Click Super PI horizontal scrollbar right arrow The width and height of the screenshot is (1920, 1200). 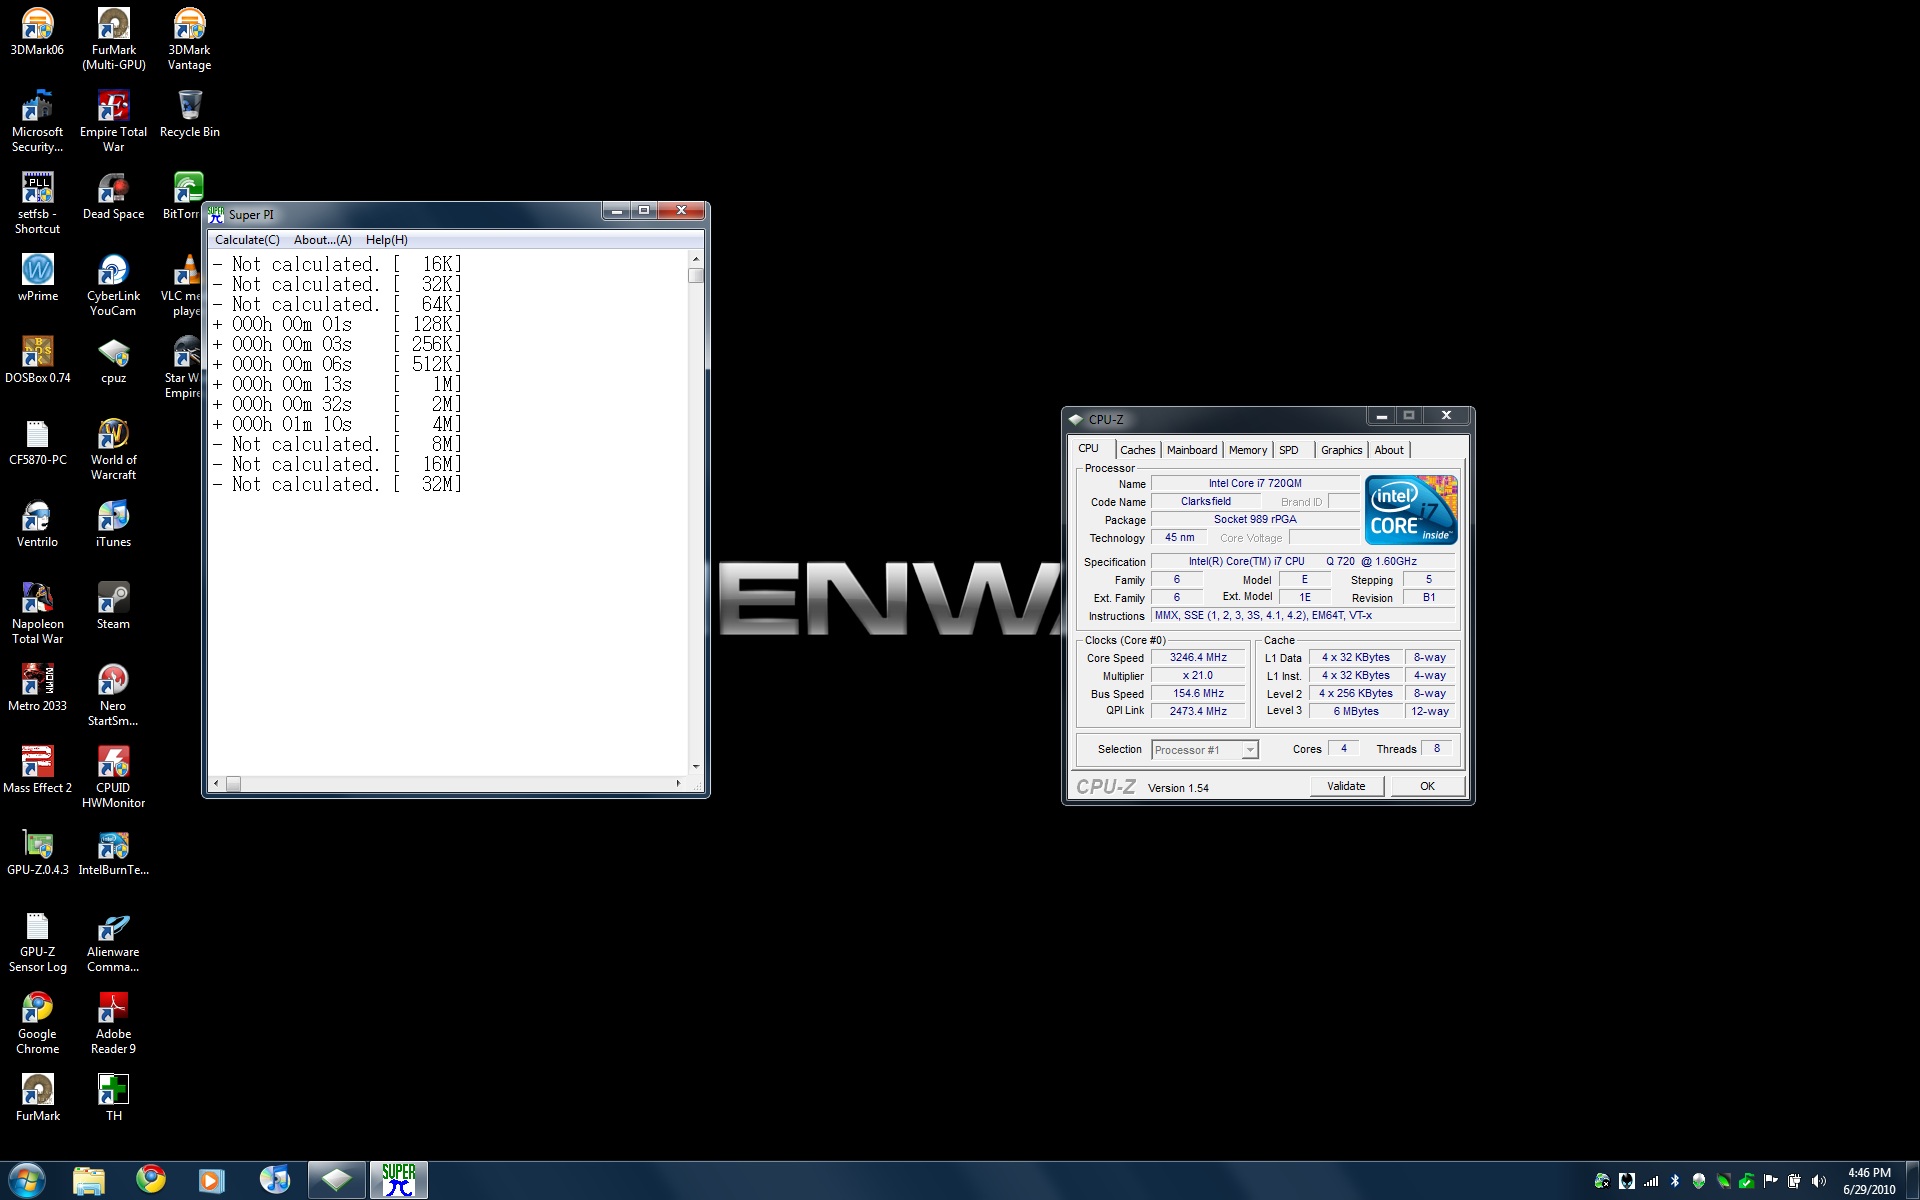(x=679, y=783)
